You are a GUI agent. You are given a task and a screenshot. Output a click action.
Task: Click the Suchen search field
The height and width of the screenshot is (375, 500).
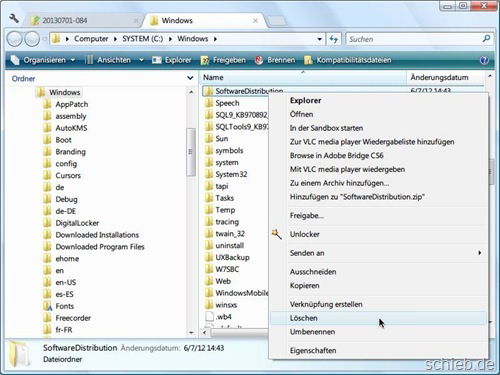tap(413, 39)
